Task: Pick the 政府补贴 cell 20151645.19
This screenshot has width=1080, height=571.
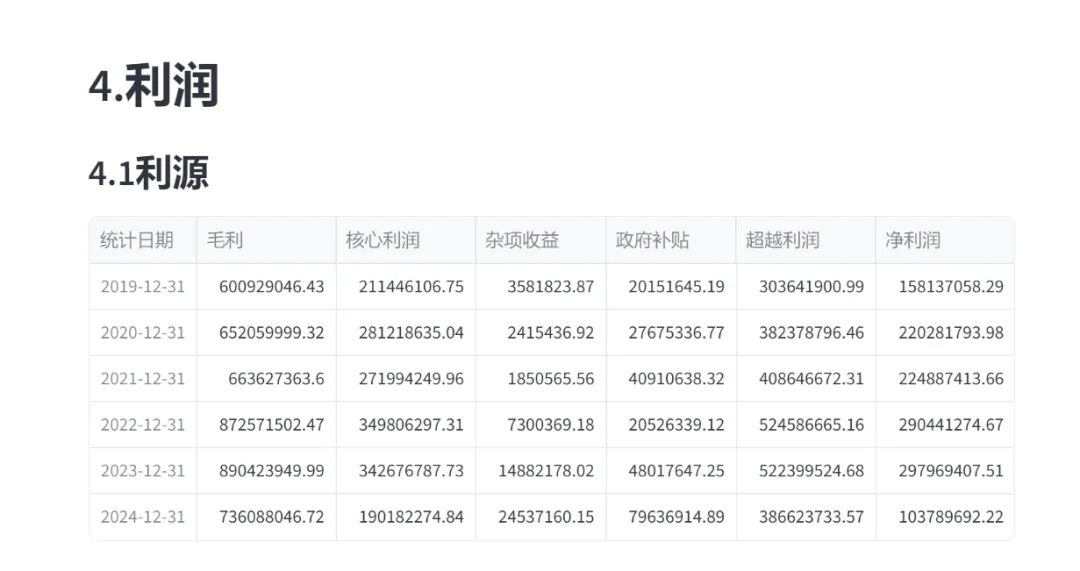Action: tap(670, 287)
